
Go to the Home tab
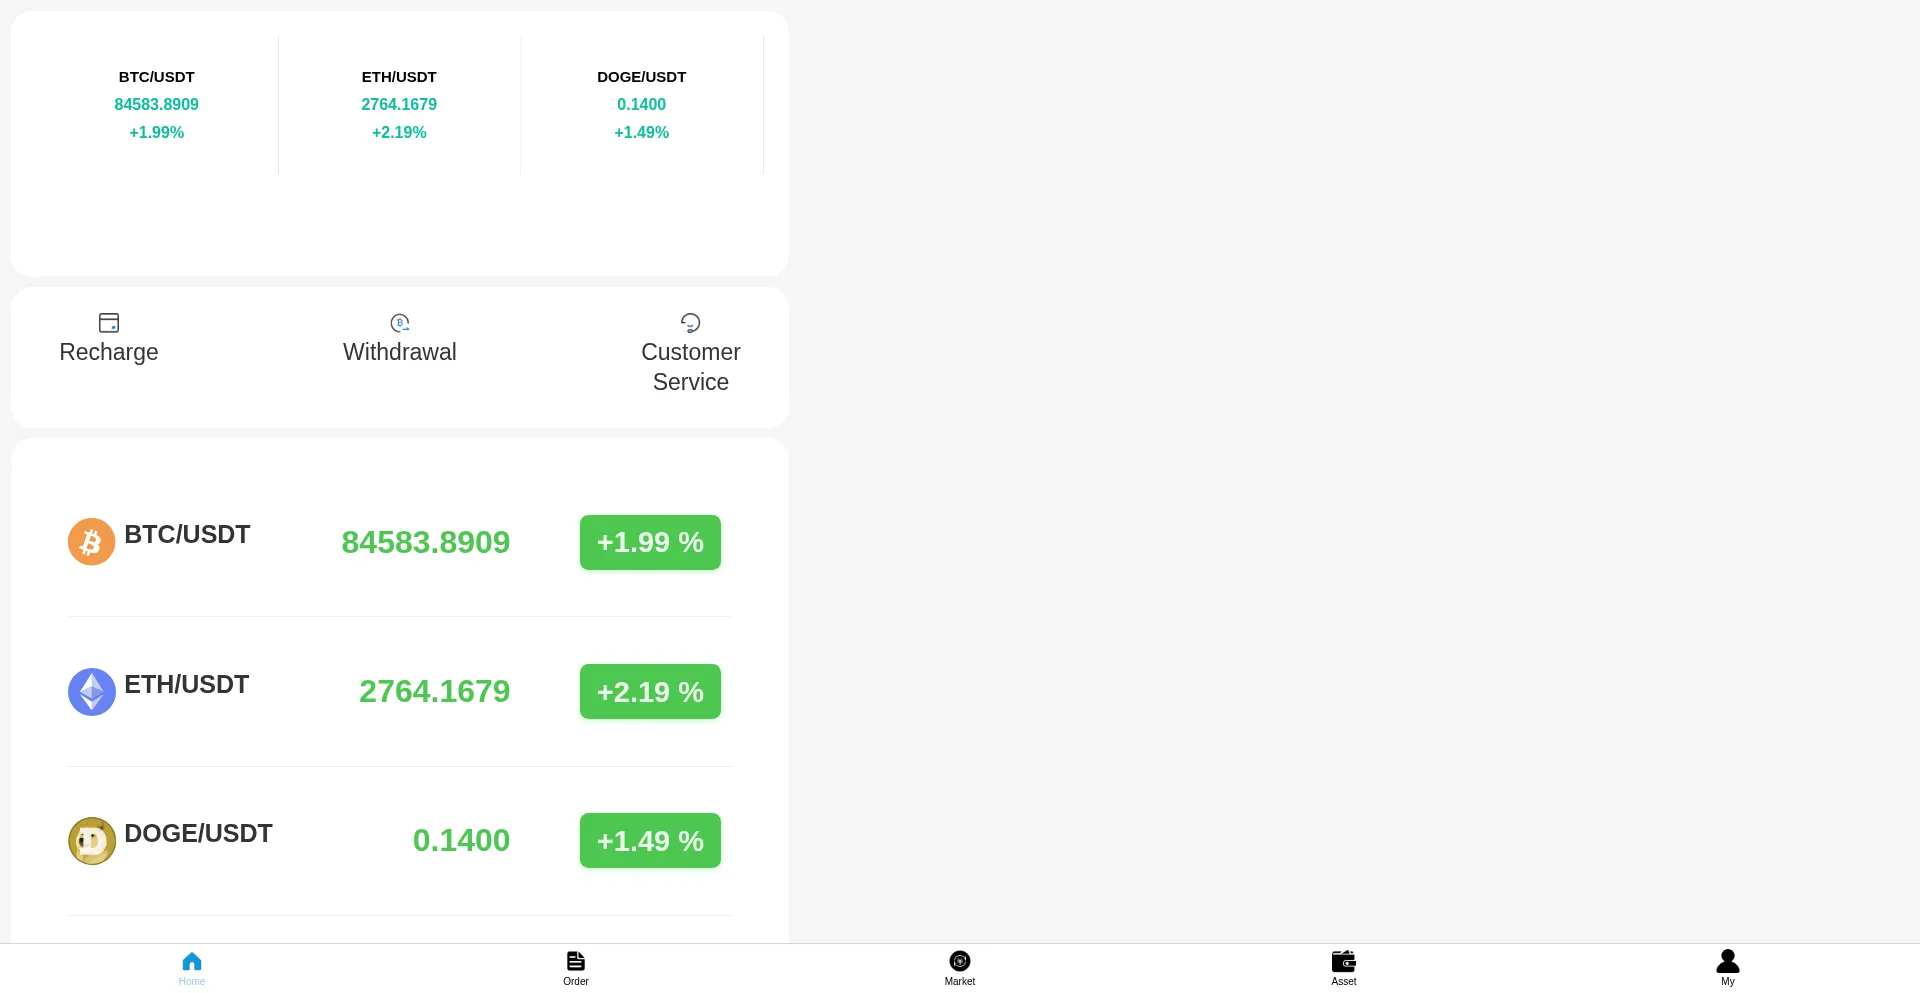point(192,967)
